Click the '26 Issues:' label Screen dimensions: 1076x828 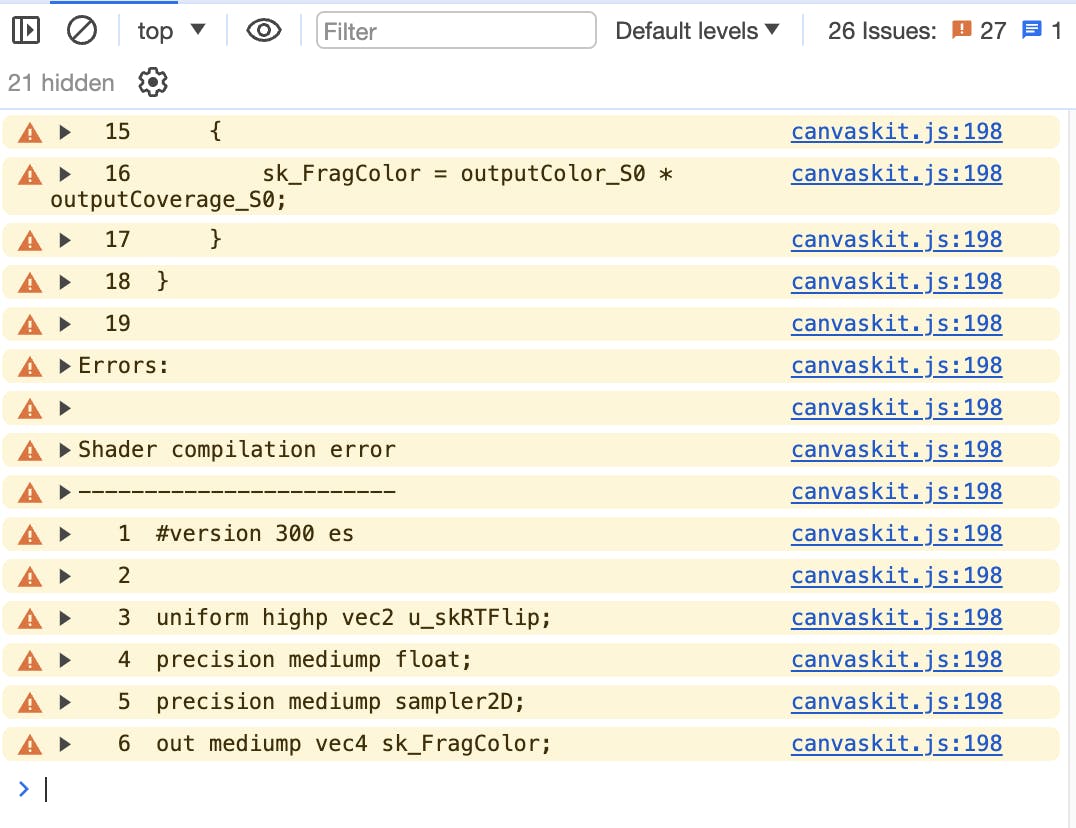(x=882, y=30)
